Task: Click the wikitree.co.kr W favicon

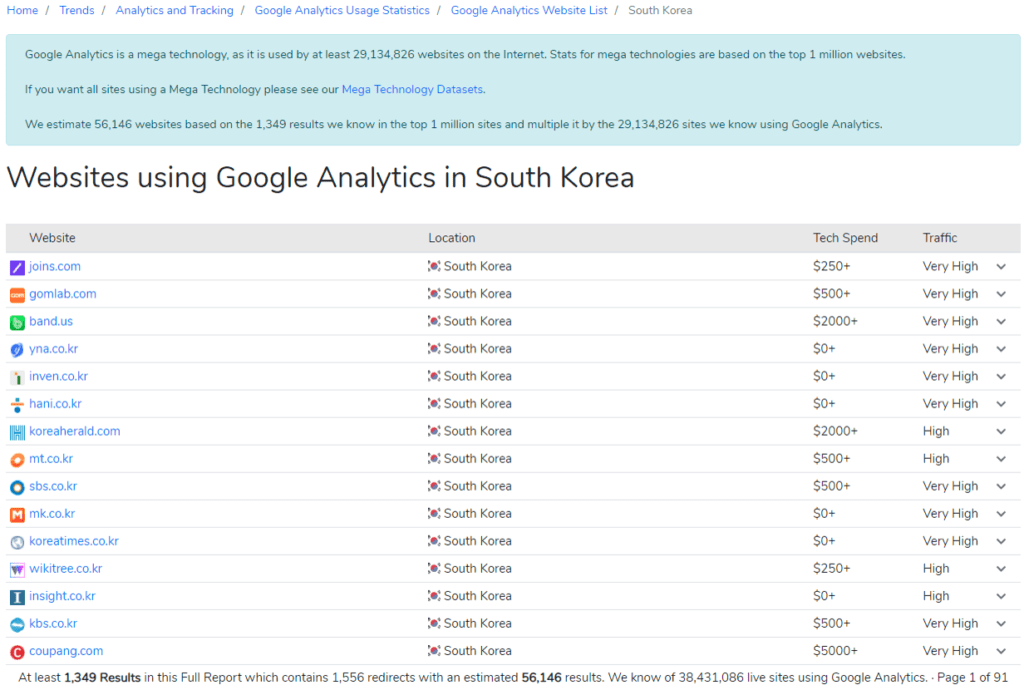Action: click(17, 569)
